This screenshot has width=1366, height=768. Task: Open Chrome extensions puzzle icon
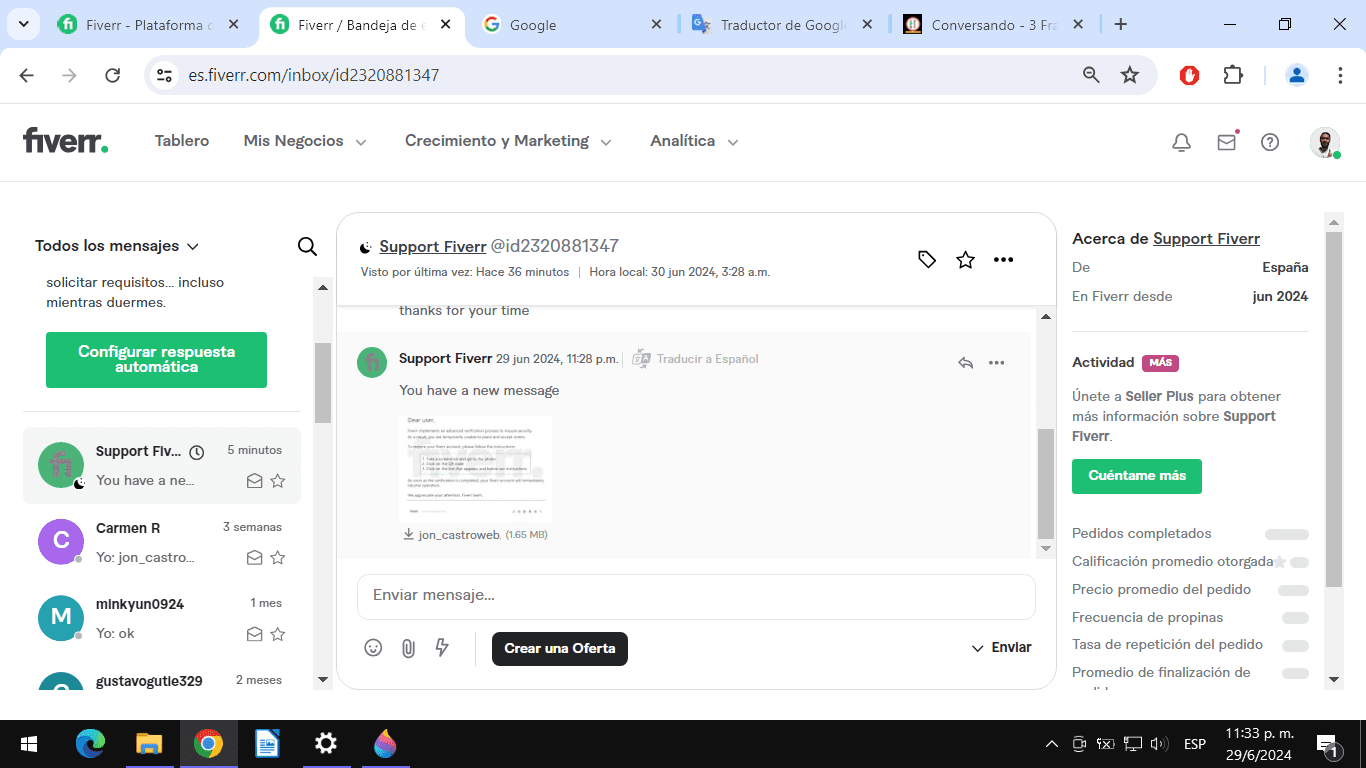1233,75
